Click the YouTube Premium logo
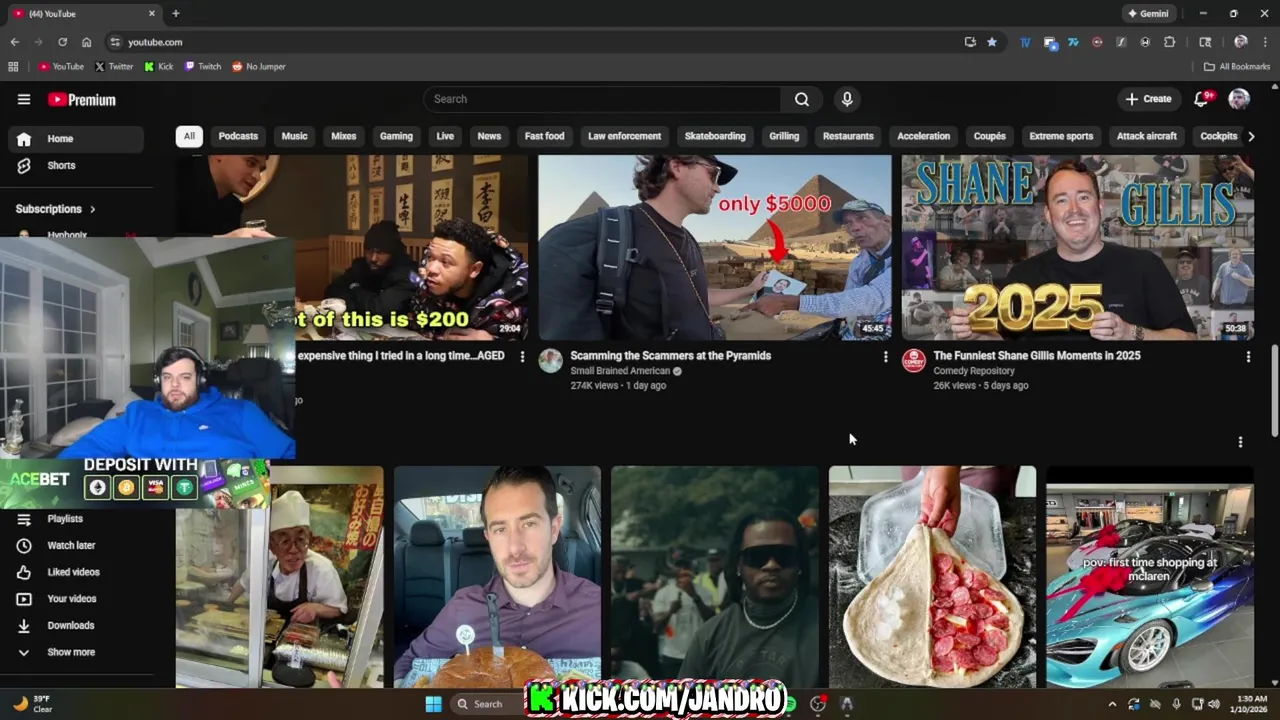 coord(82,100)
